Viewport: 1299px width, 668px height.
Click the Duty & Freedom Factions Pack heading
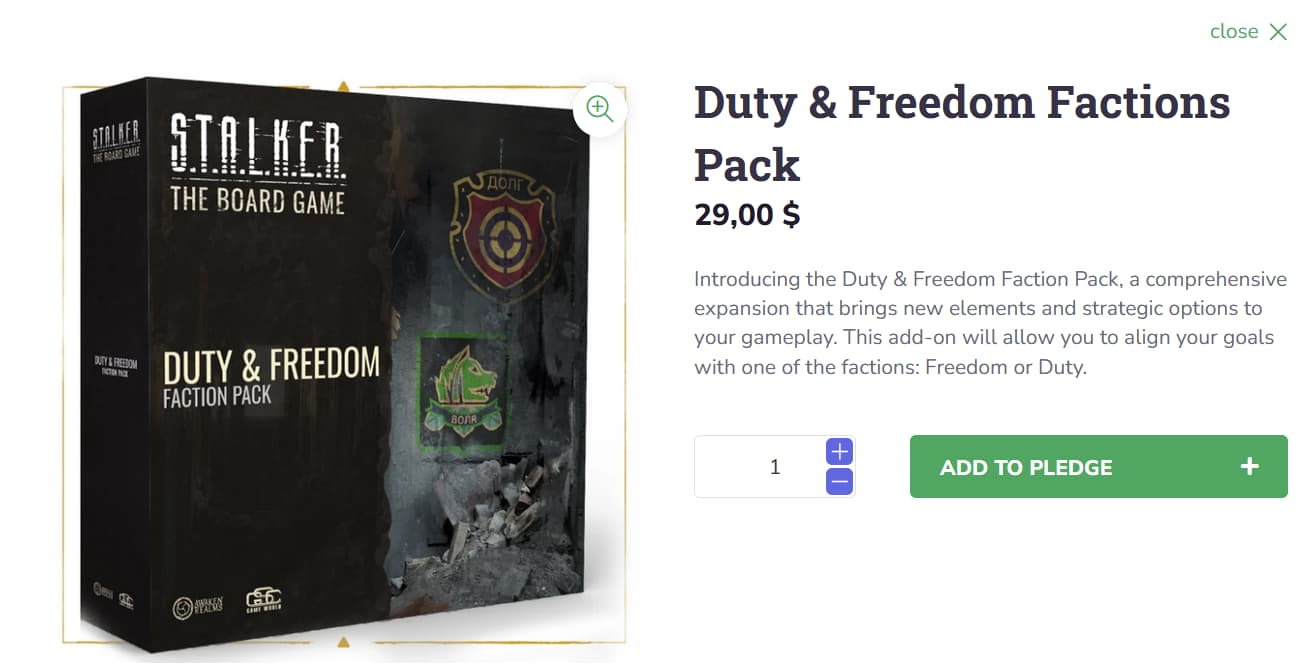click(962, 133)
